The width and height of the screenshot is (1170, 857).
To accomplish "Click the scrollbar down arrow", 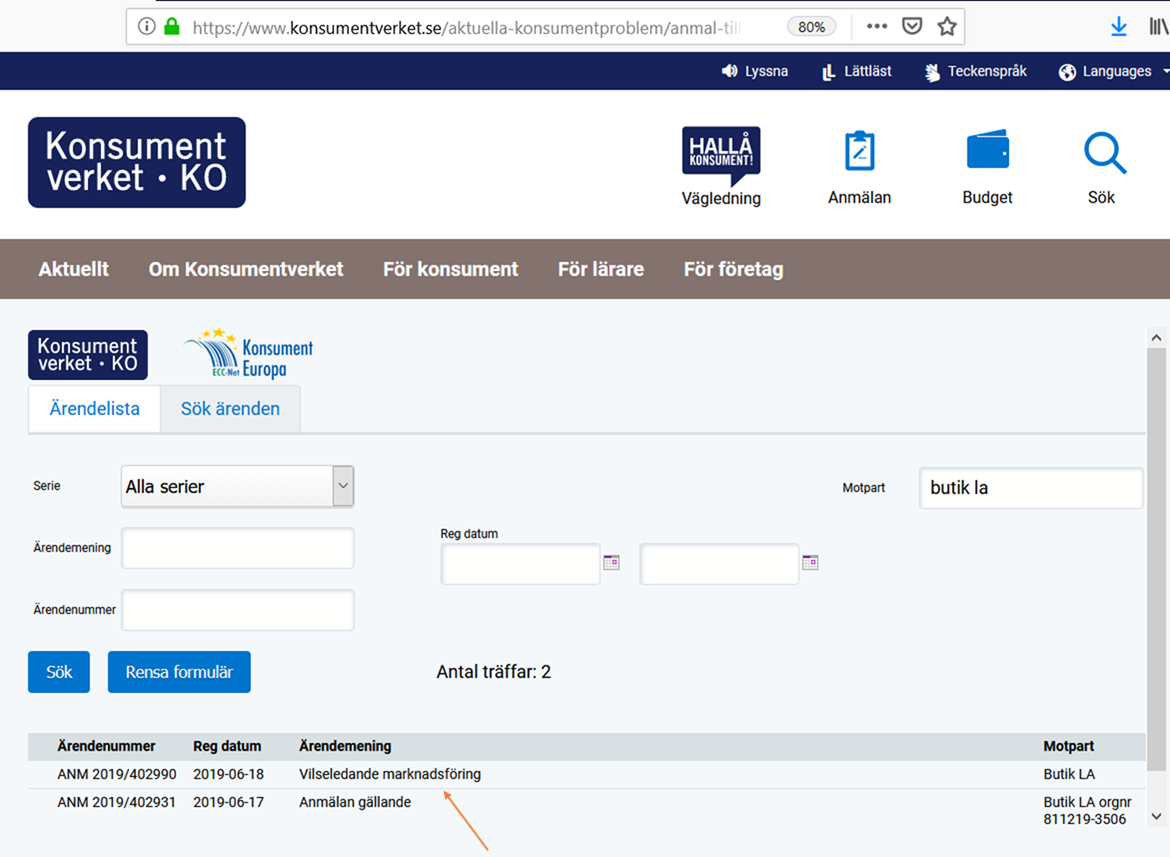I will (1156, 816).
